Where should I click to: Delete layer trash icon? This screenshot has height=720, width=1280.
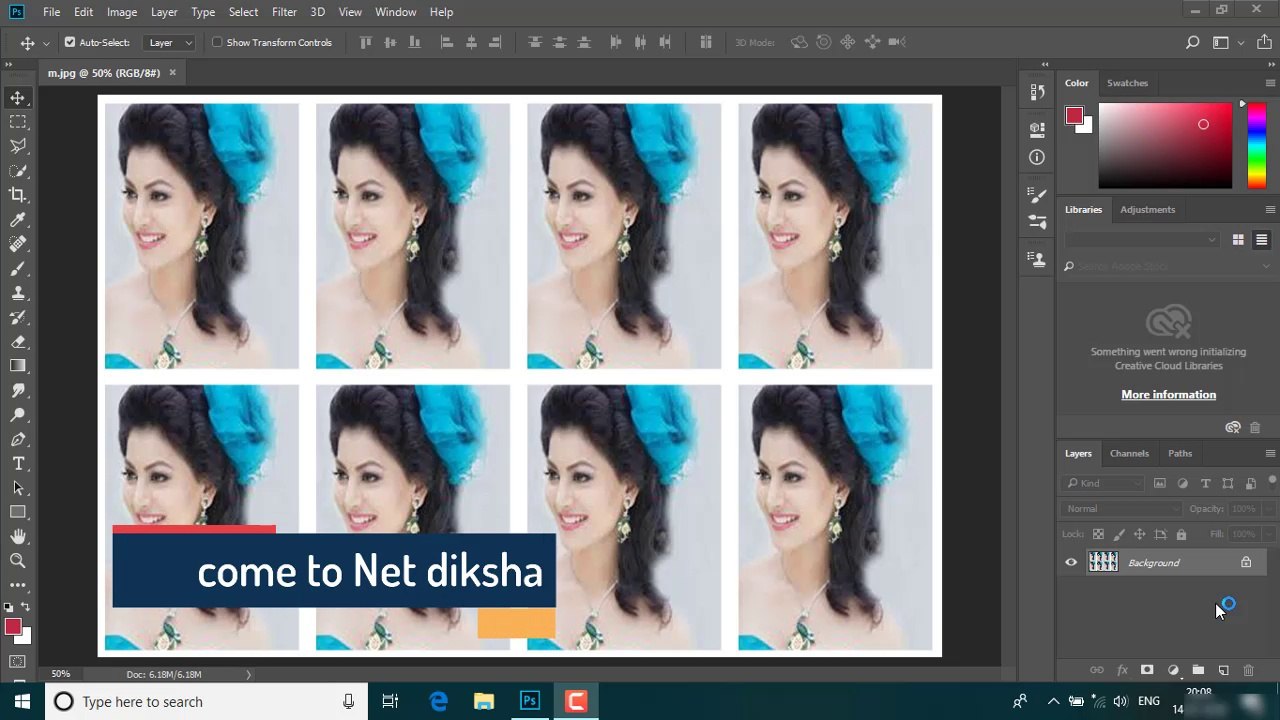1248,670
